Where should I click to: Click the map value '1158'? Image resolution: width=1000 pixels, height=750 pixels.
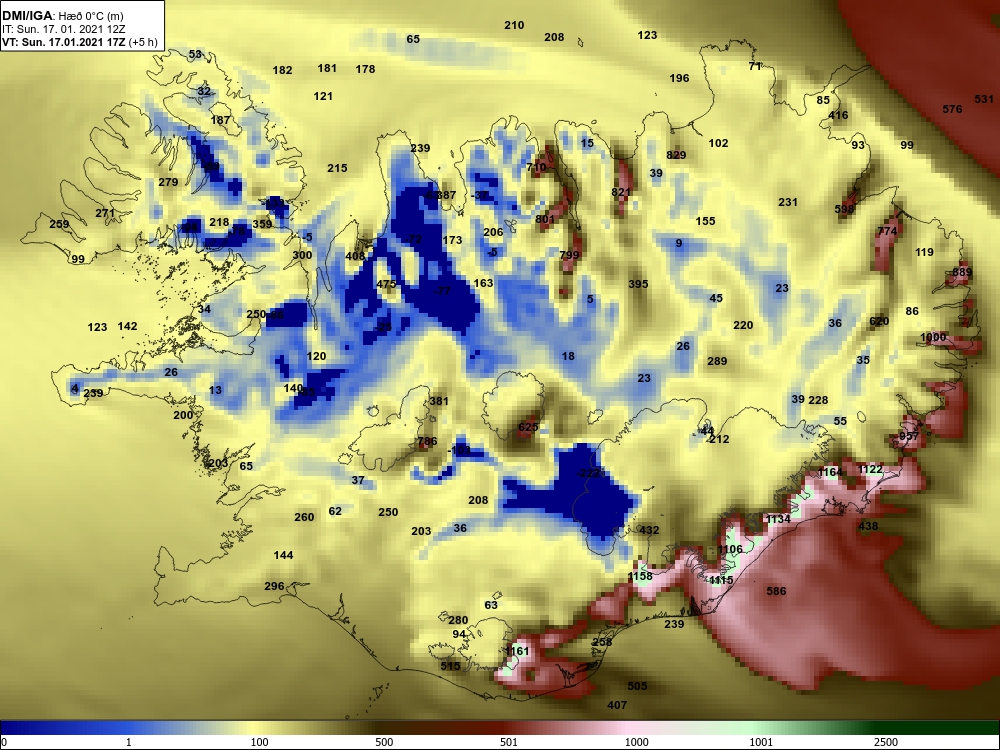tap(640, 577)
